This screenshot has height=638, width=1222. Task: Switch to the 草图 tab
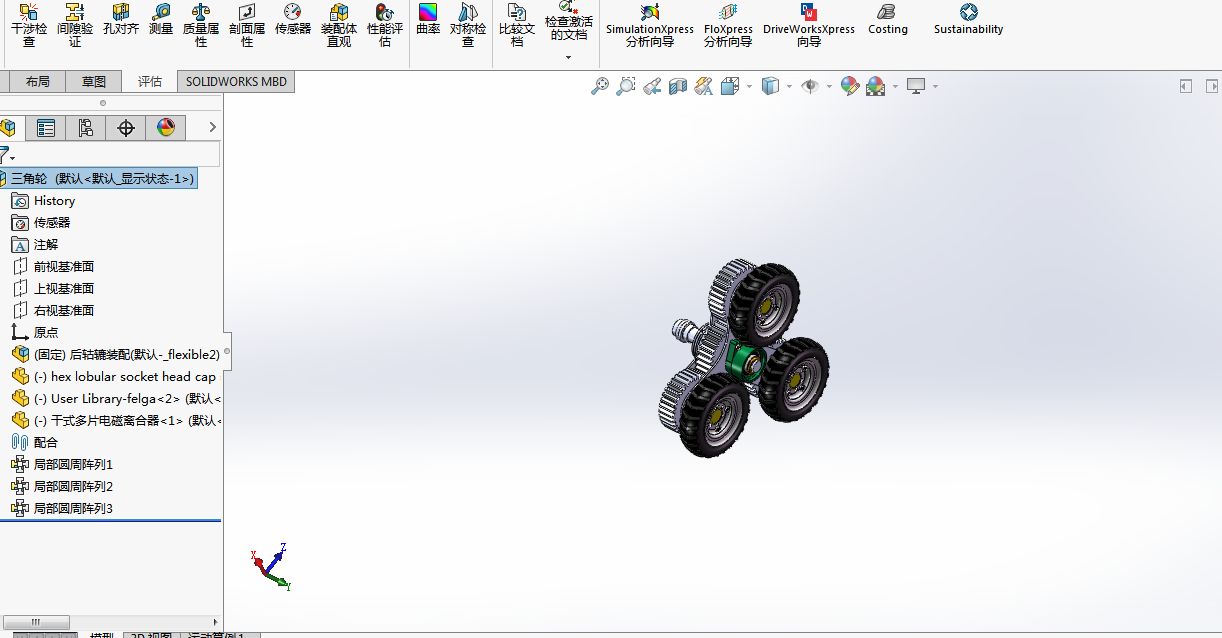click(x=93, y=82)
